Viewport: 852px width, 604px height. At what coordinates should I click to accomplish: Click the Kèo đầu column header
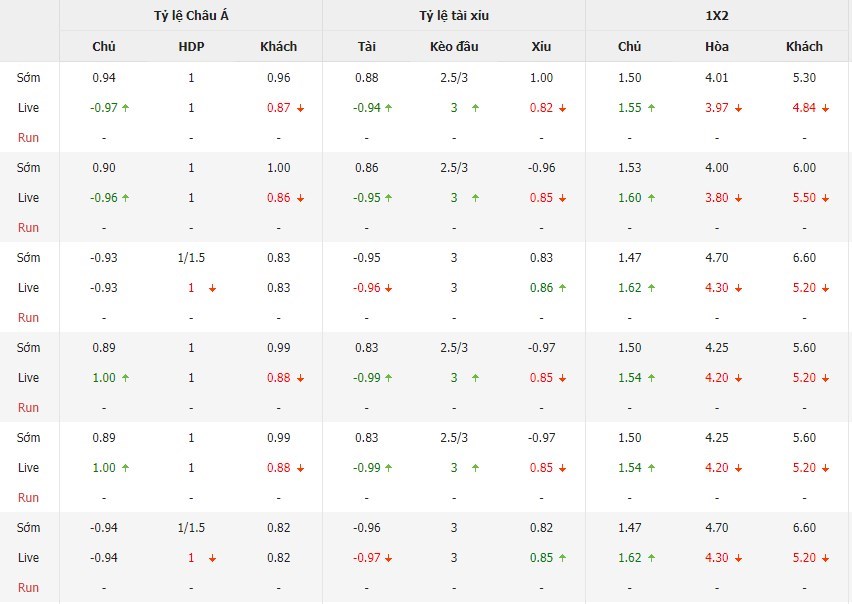(454, 46)
